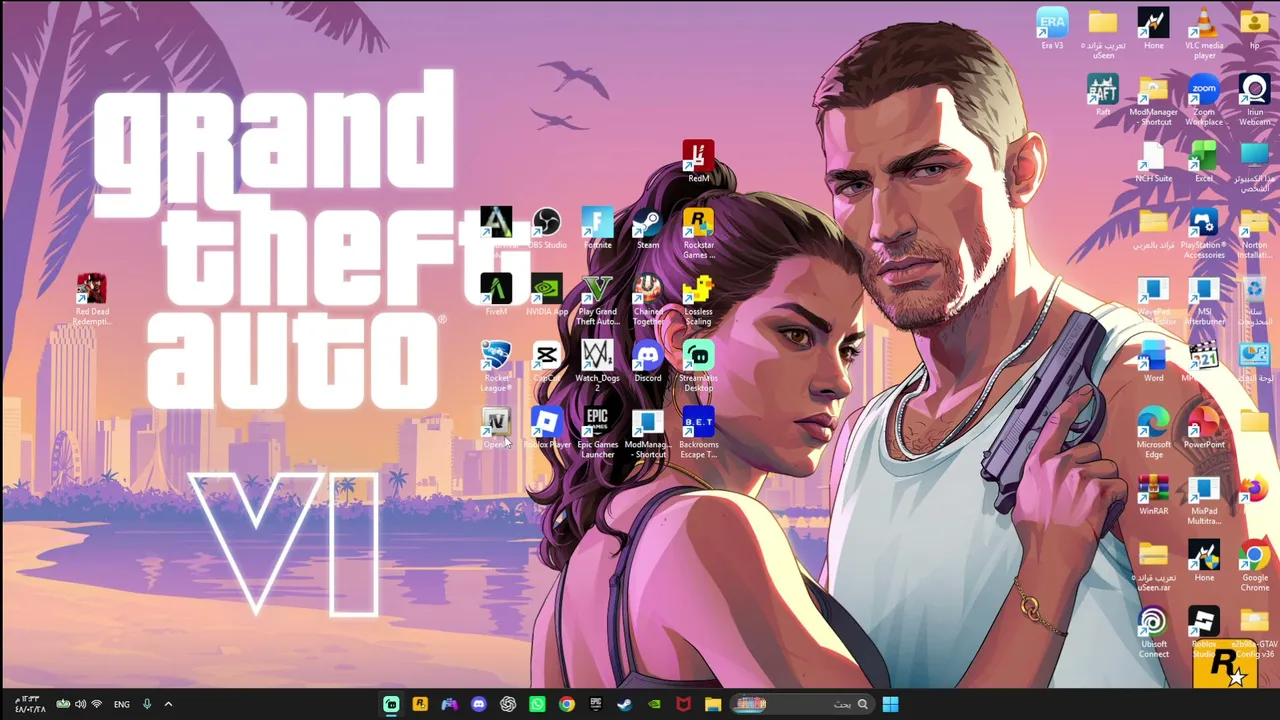Open the NCH Suite desktop shortcut
This screenshot has width=1280, height=720.
click(1153, 162)
